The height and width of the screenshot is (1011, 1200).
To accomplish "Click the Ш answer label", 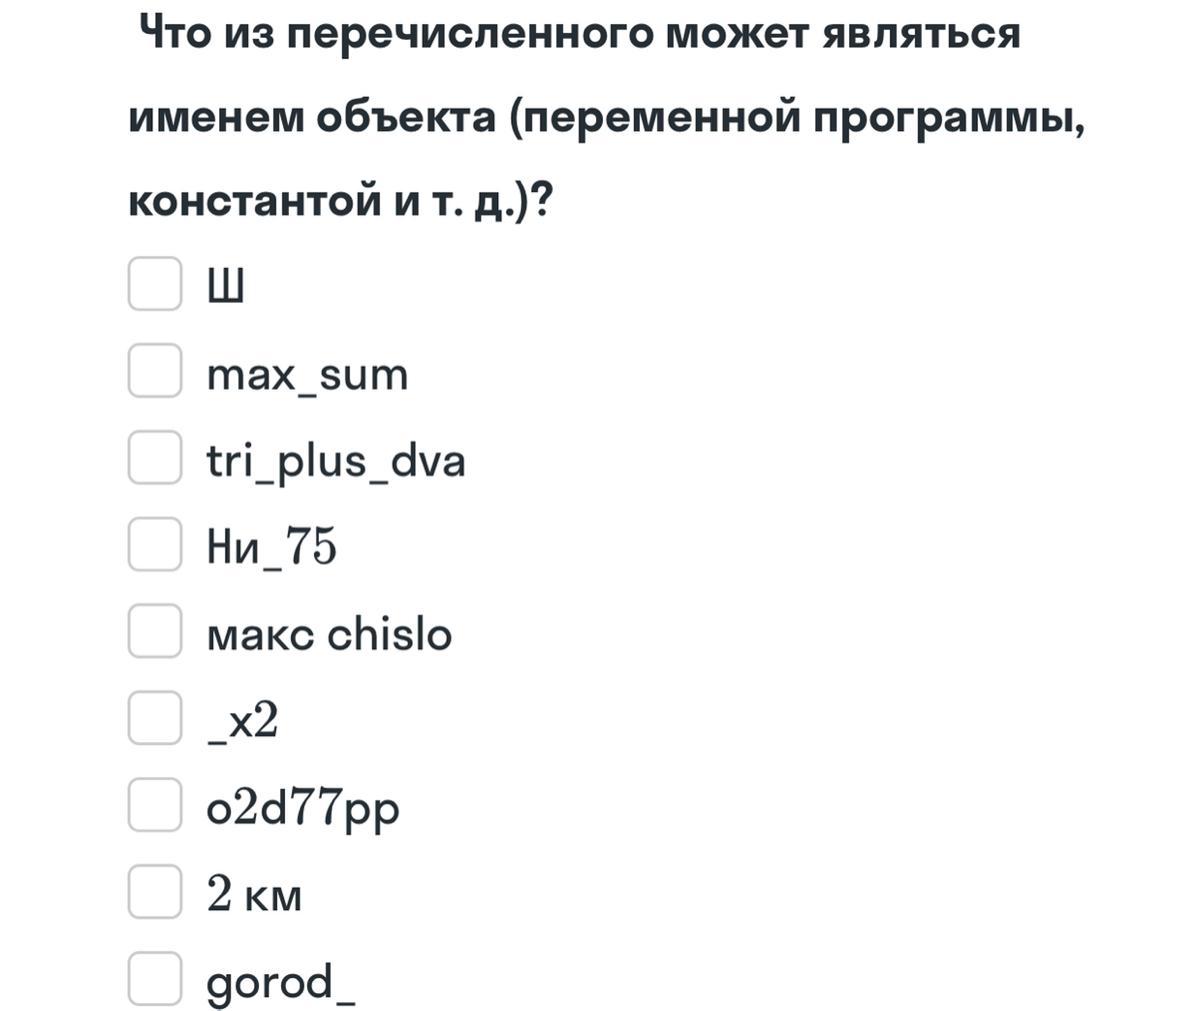I will (x=225, y=289).
